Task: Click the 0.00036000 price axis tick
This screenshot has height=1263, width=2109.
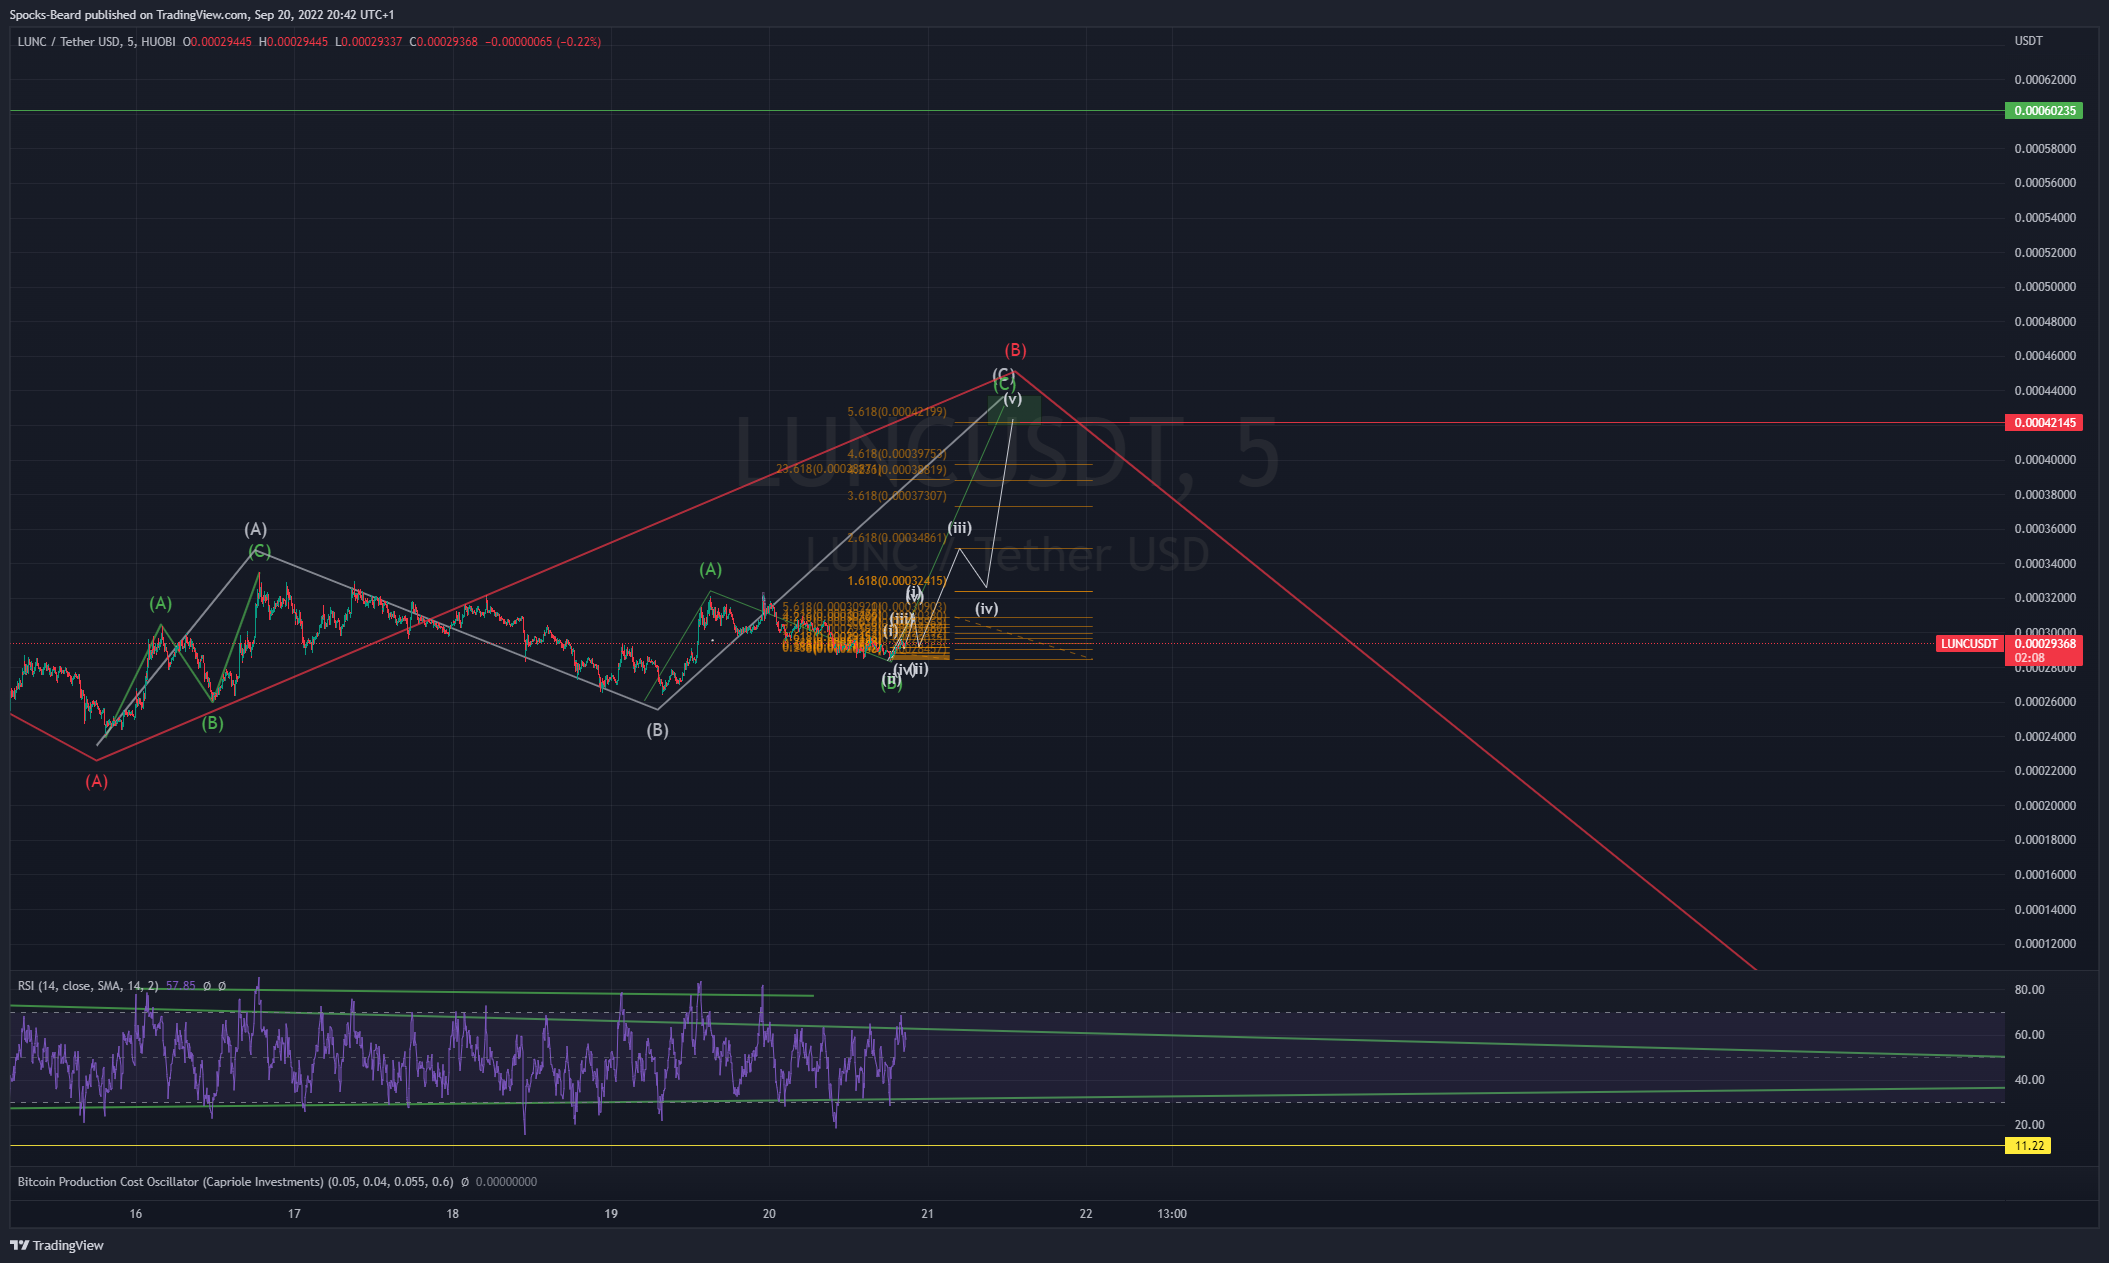Action: pos(2045,529)
